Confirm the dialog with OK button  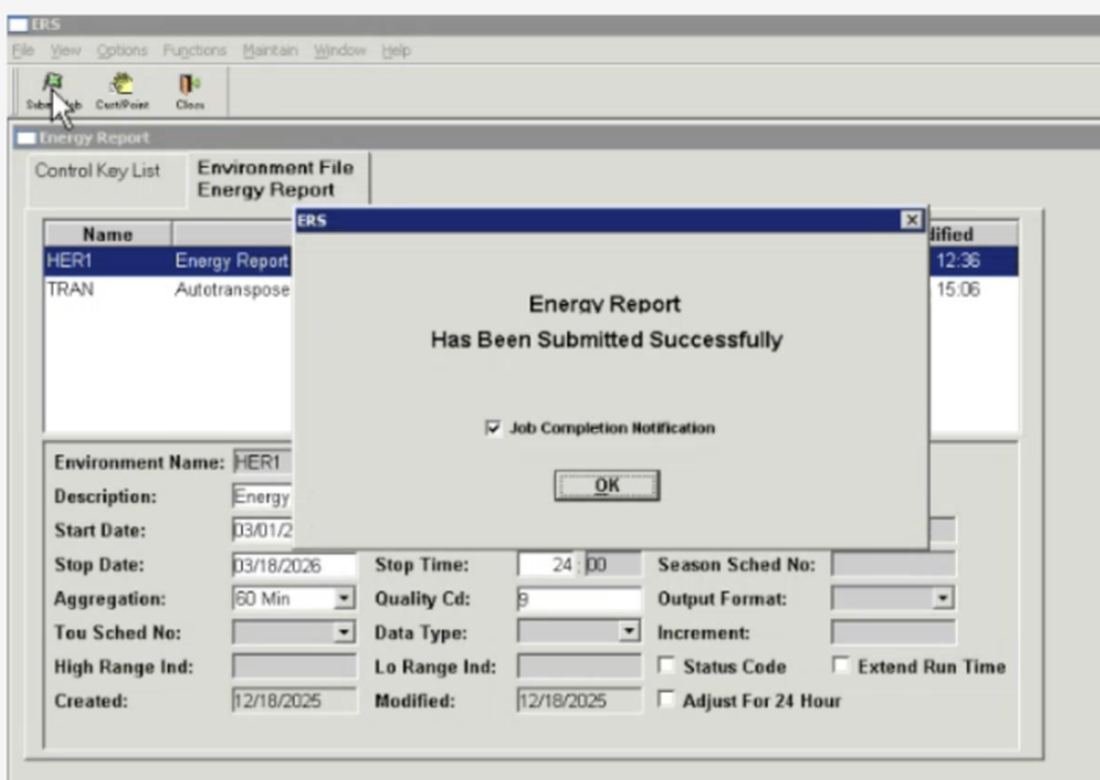point(607,485)
